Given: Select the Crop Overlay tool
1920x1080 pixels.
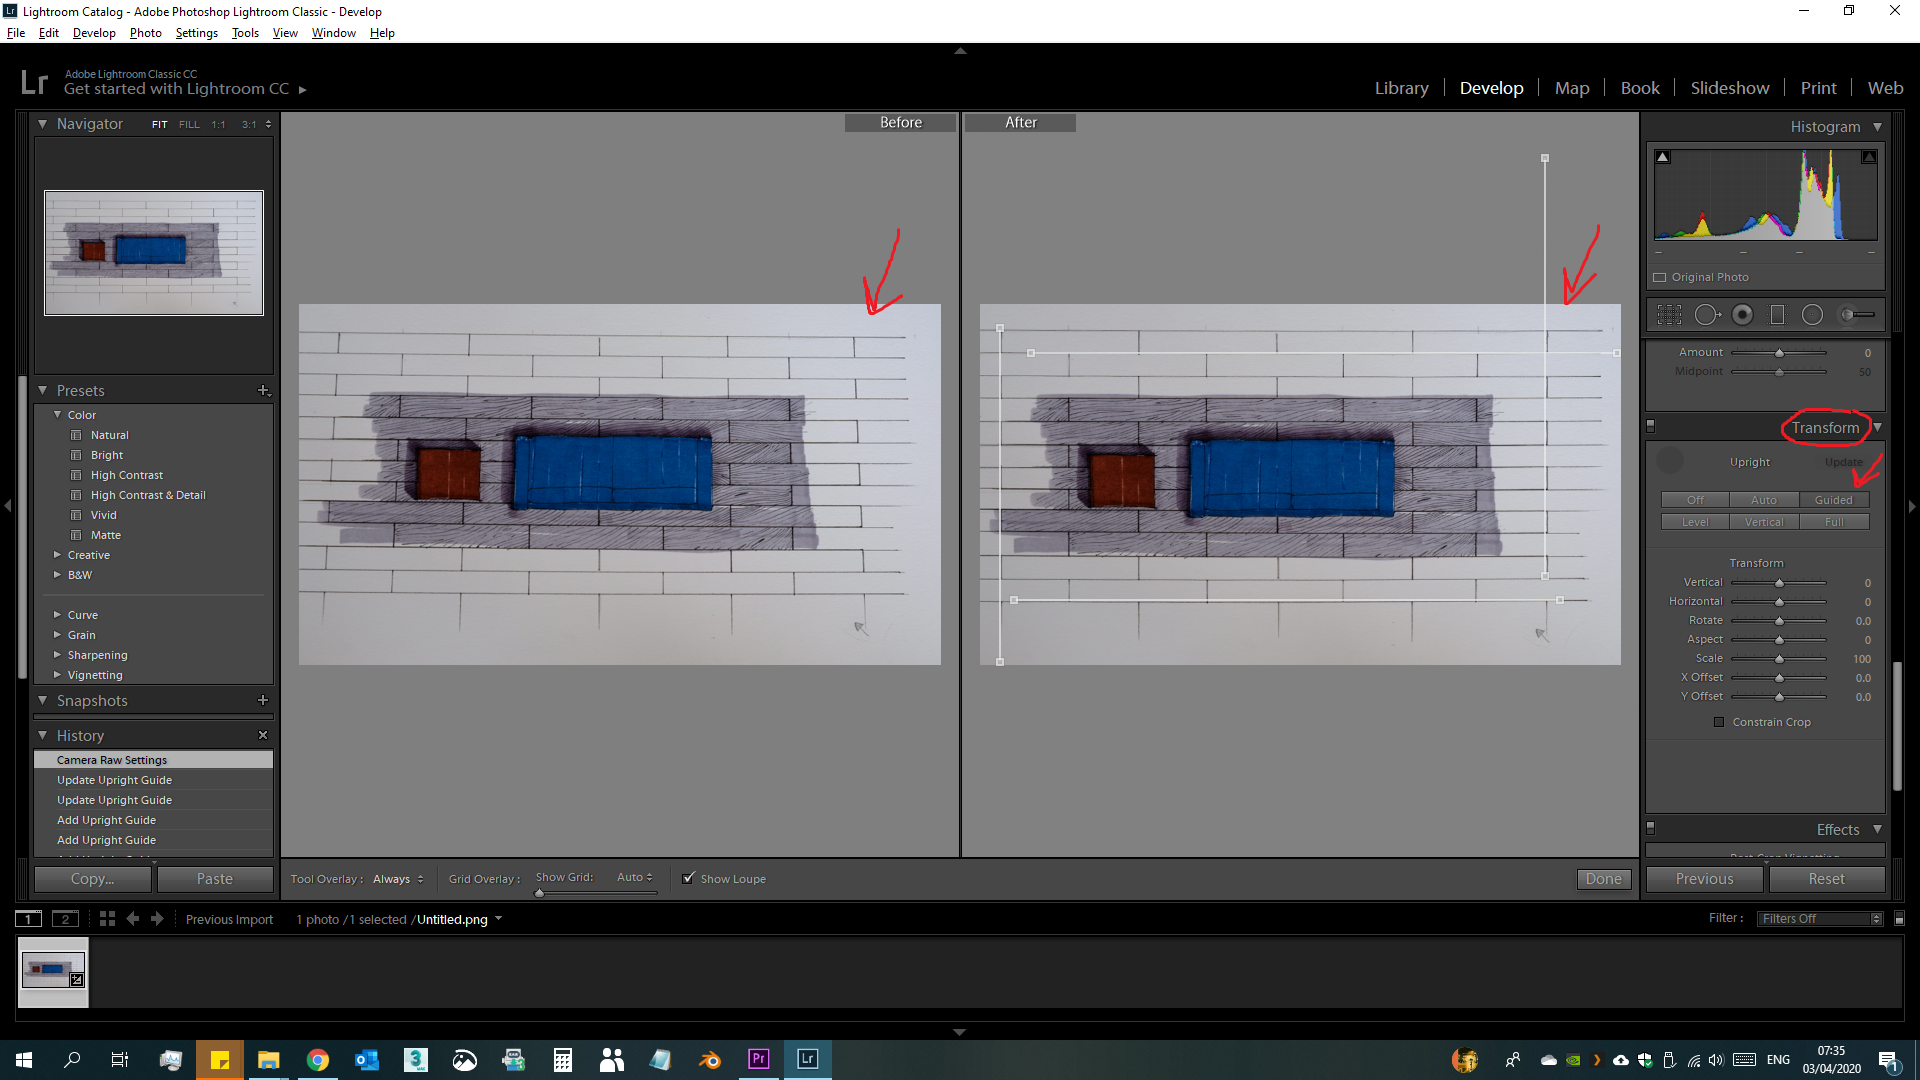Looking at the screenshot, I should [1668, 314].
